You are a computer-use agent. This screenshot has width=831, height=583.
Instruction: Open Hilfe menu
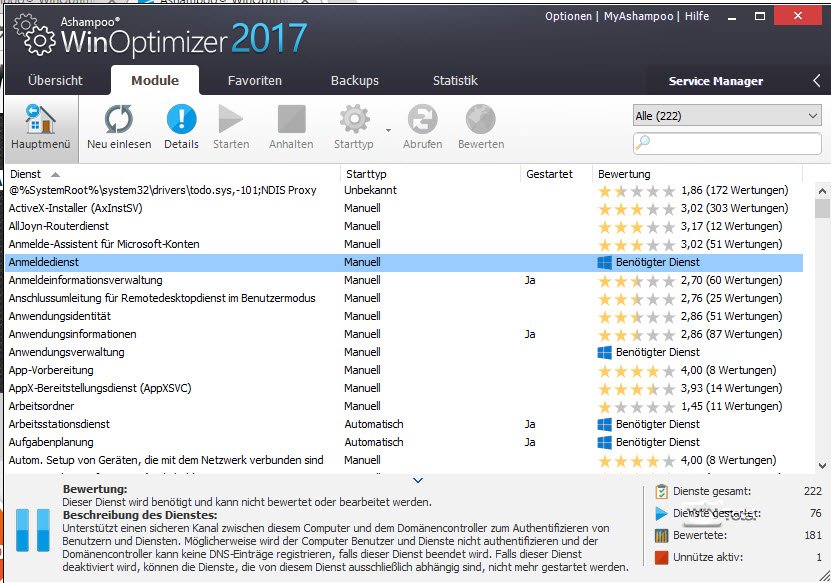tap(697, 16)
